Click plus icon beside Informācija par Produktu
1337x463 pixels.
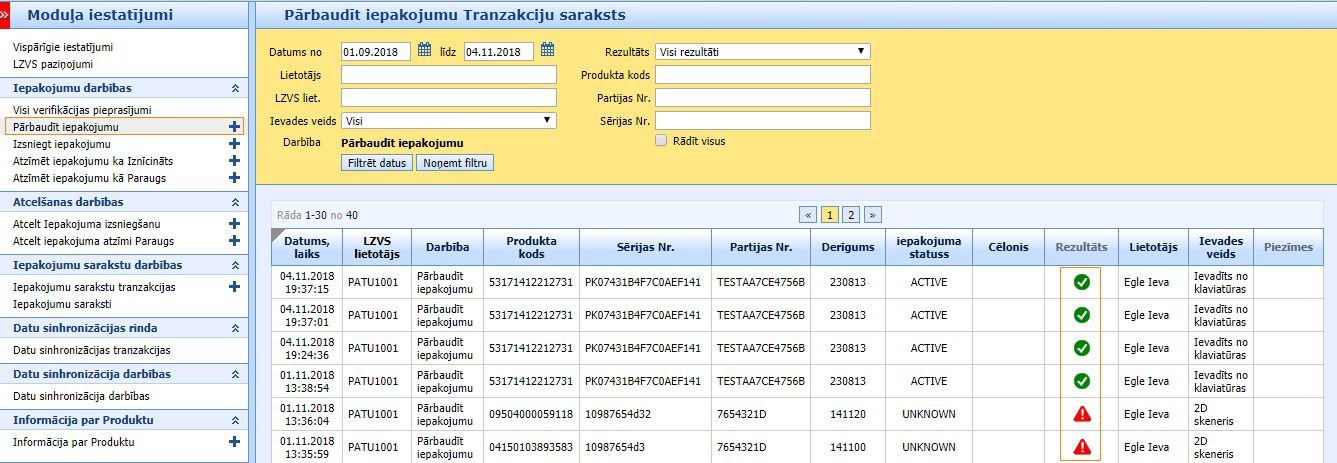click(235, 441)
